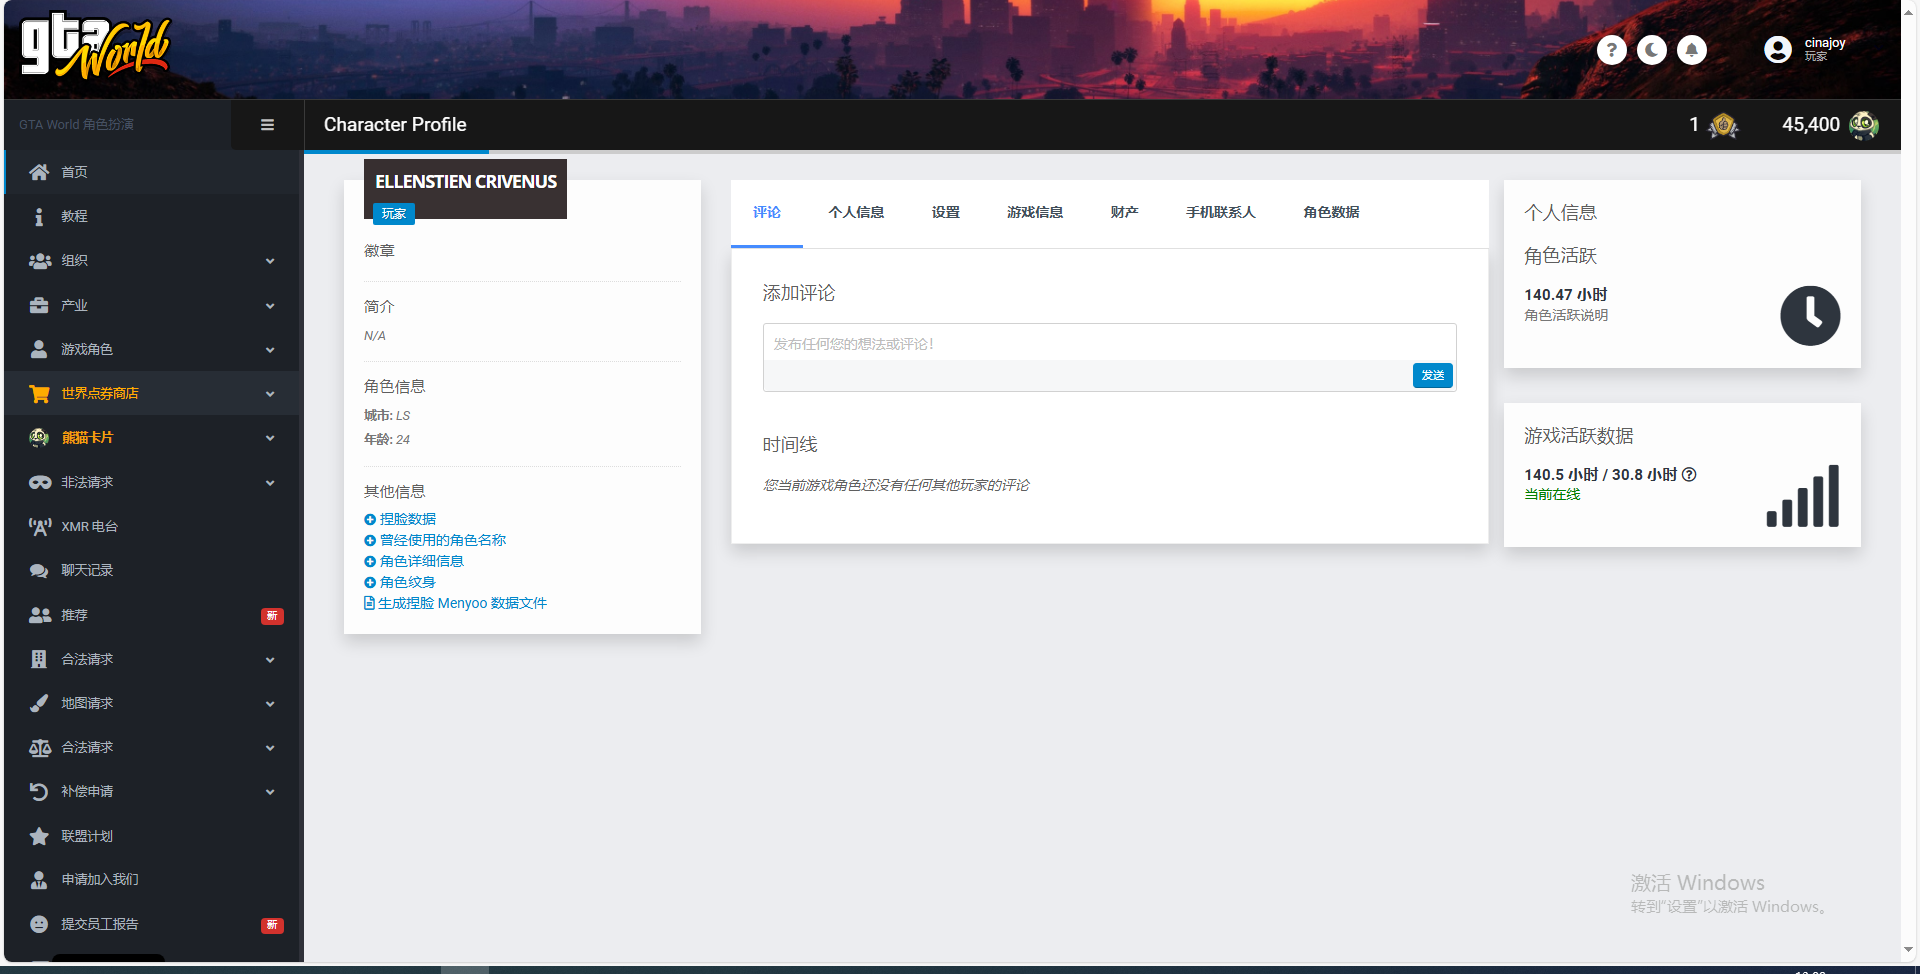Click the clock icon in 角色活跃 card
Screen dimensions: 1920x974
tap(1810, 316)
